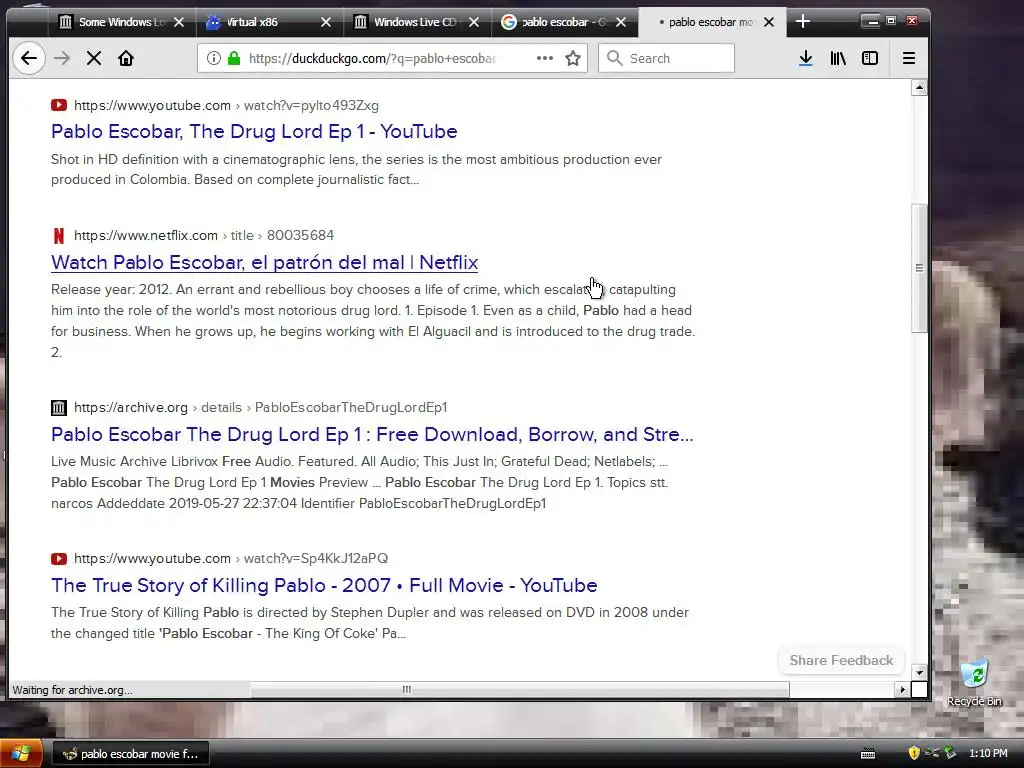Viewport: 1024px width, 768px height.
Task: Click the youtube.com watch?v=Sp4KkJ12aPQ URL
Action: pyautogui.click(x=231, y=558)
